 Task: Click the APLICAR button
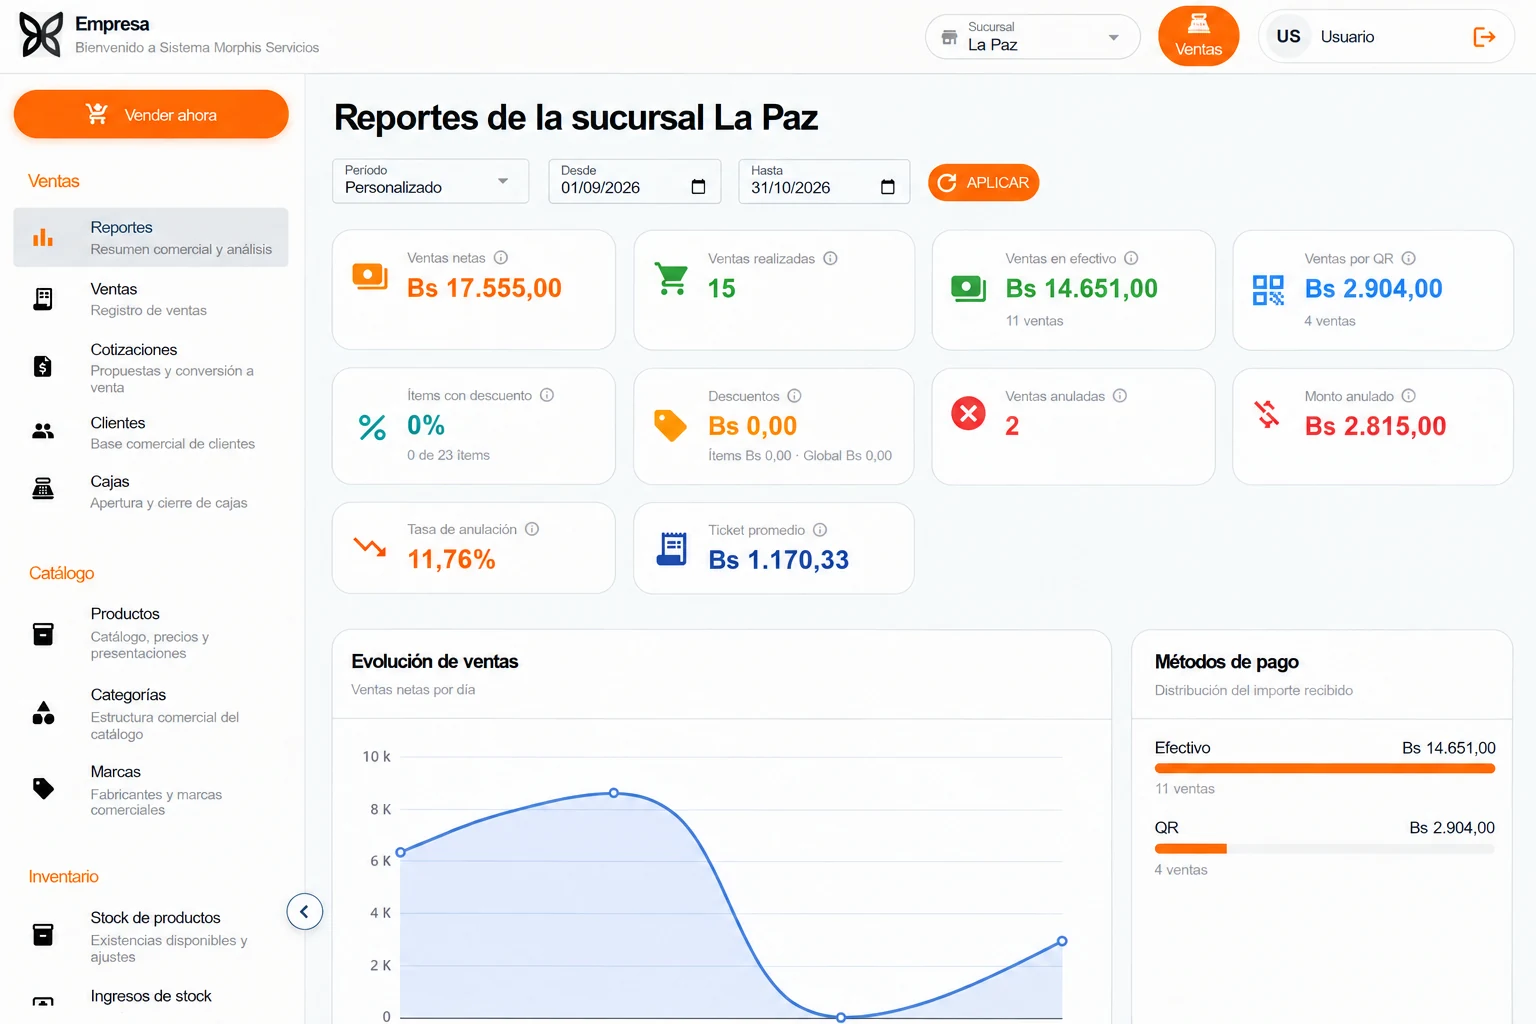pos(983,182)
